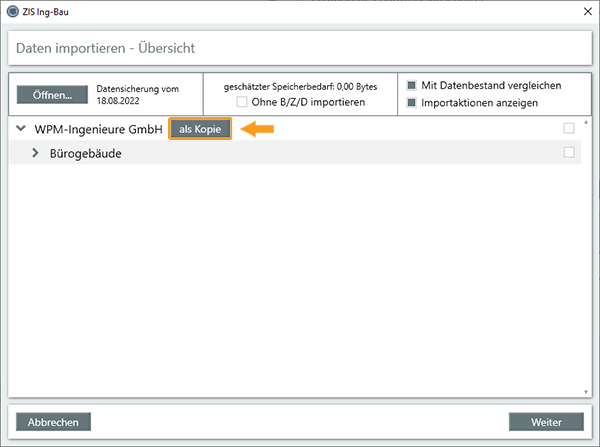Select the Bürogebäude entry
This screenshot has width=600, height=447.
86,153
